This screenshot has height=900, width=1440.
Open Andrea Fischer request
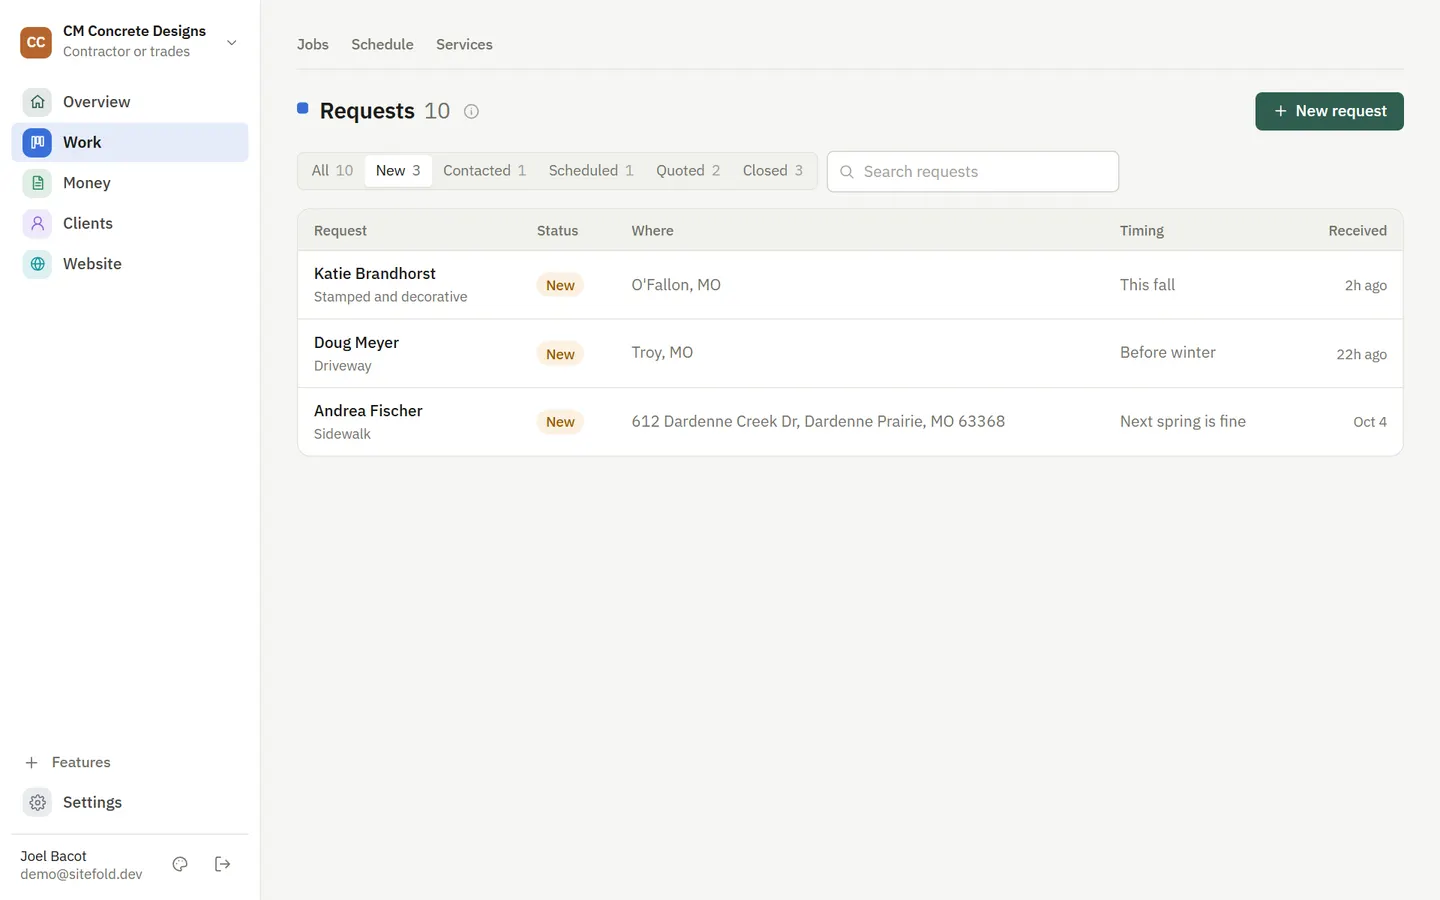point(850,422)
